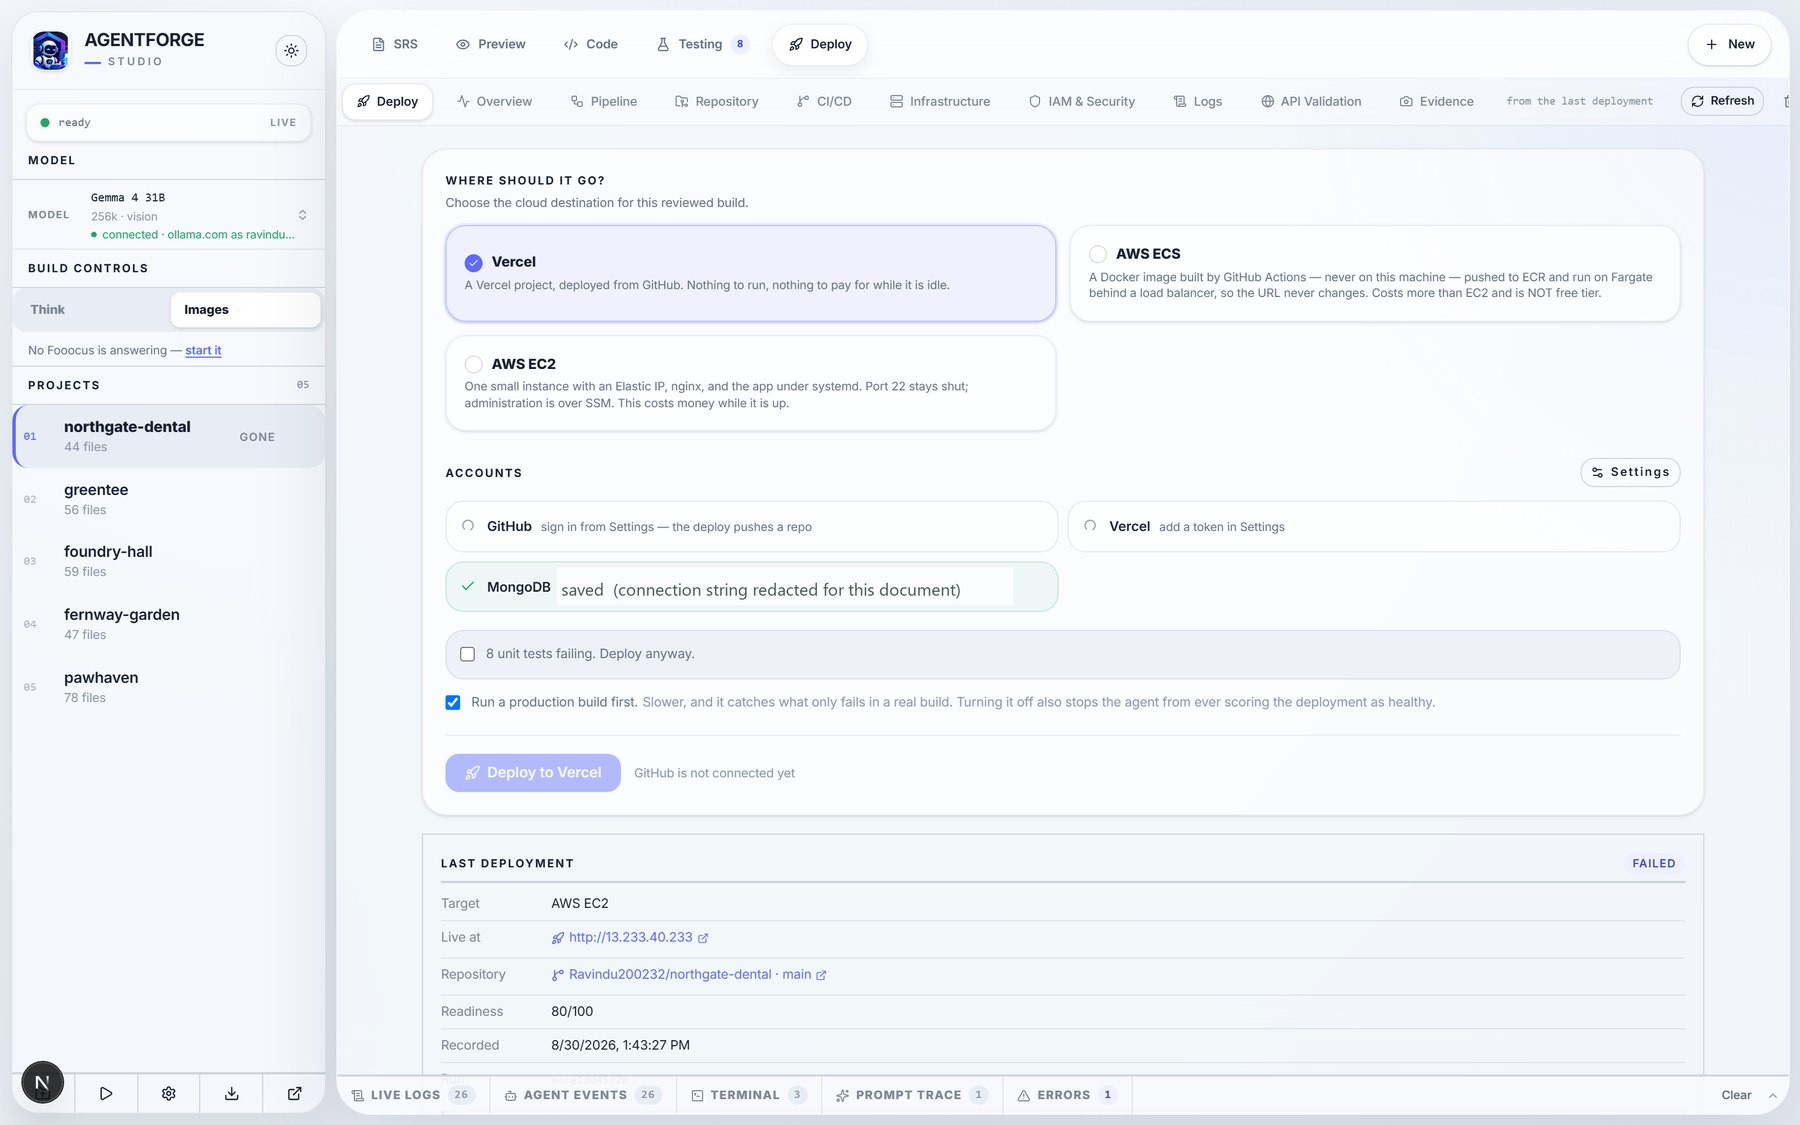Switch to the Preview tab
Screen dimensions: 1800x1125
tap(490, 44)
